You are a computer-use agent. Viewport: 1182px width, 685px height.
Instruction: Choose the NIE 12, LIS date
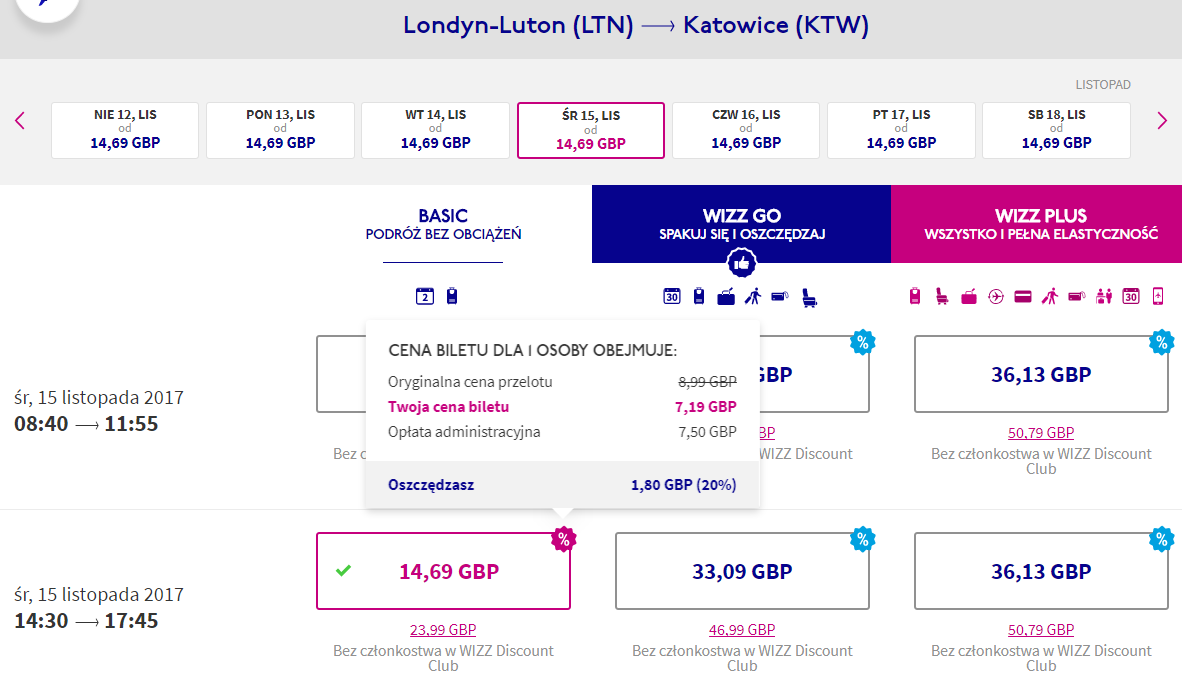click(x=125, y=130)
